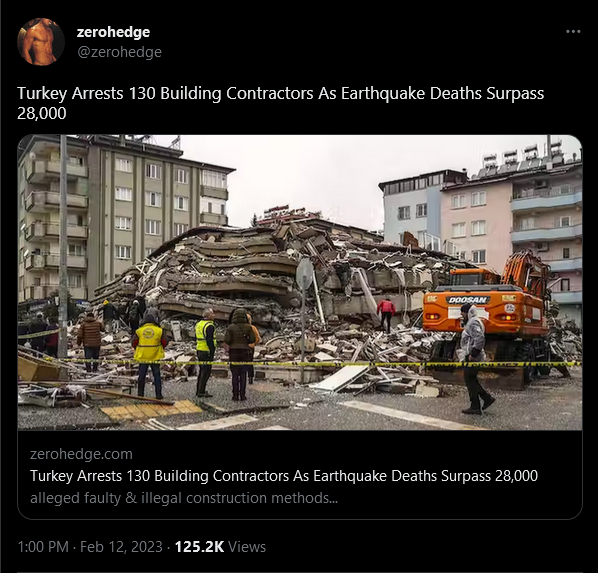Click the person in the grey hooded jacket

tap(474, 359)
